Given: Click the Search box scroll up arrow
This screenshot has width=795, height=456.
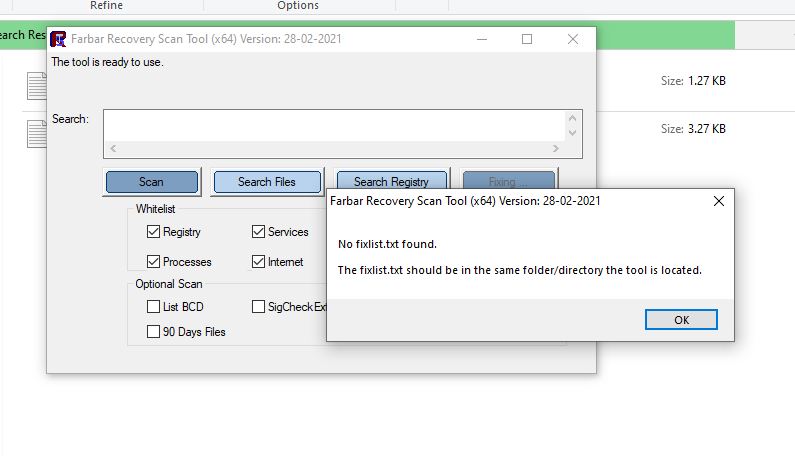Looking at the screenshot, I should (572, 118).
